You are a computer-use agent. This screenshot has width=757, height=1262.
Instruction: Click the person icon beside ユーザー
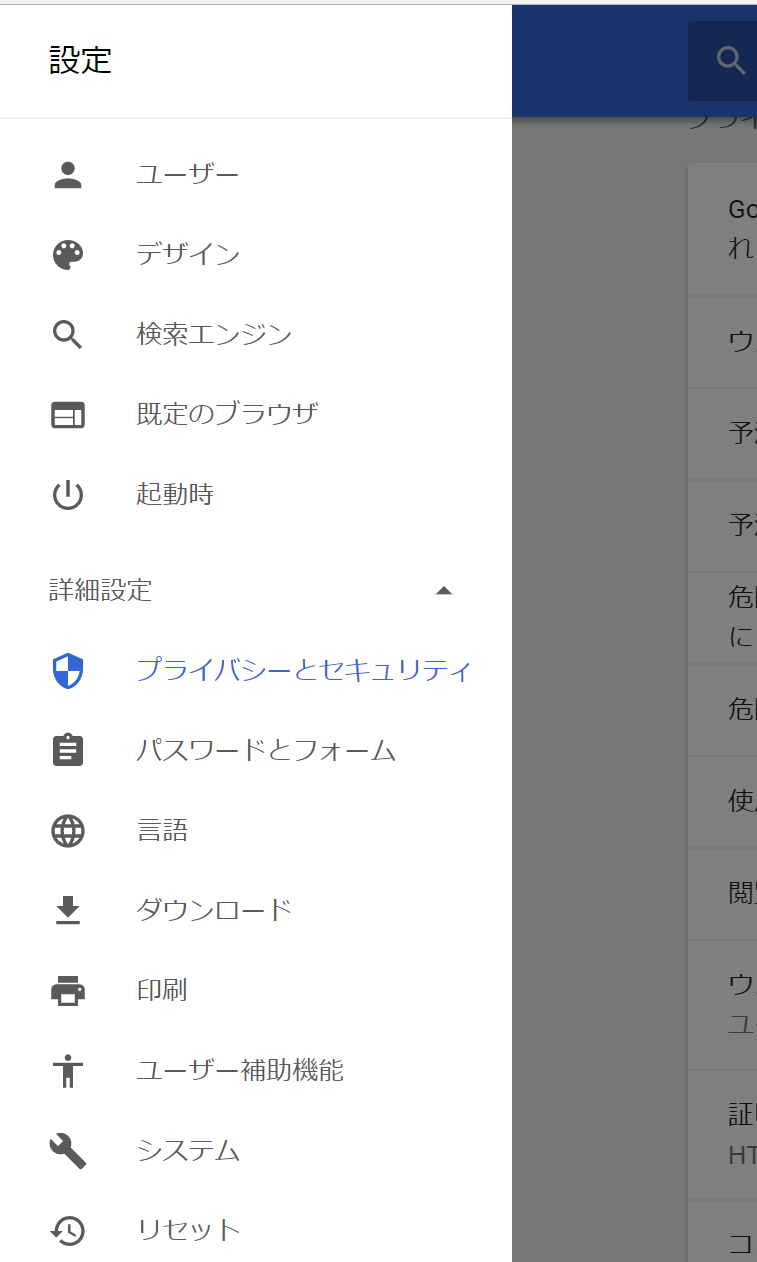coord(68,175)
